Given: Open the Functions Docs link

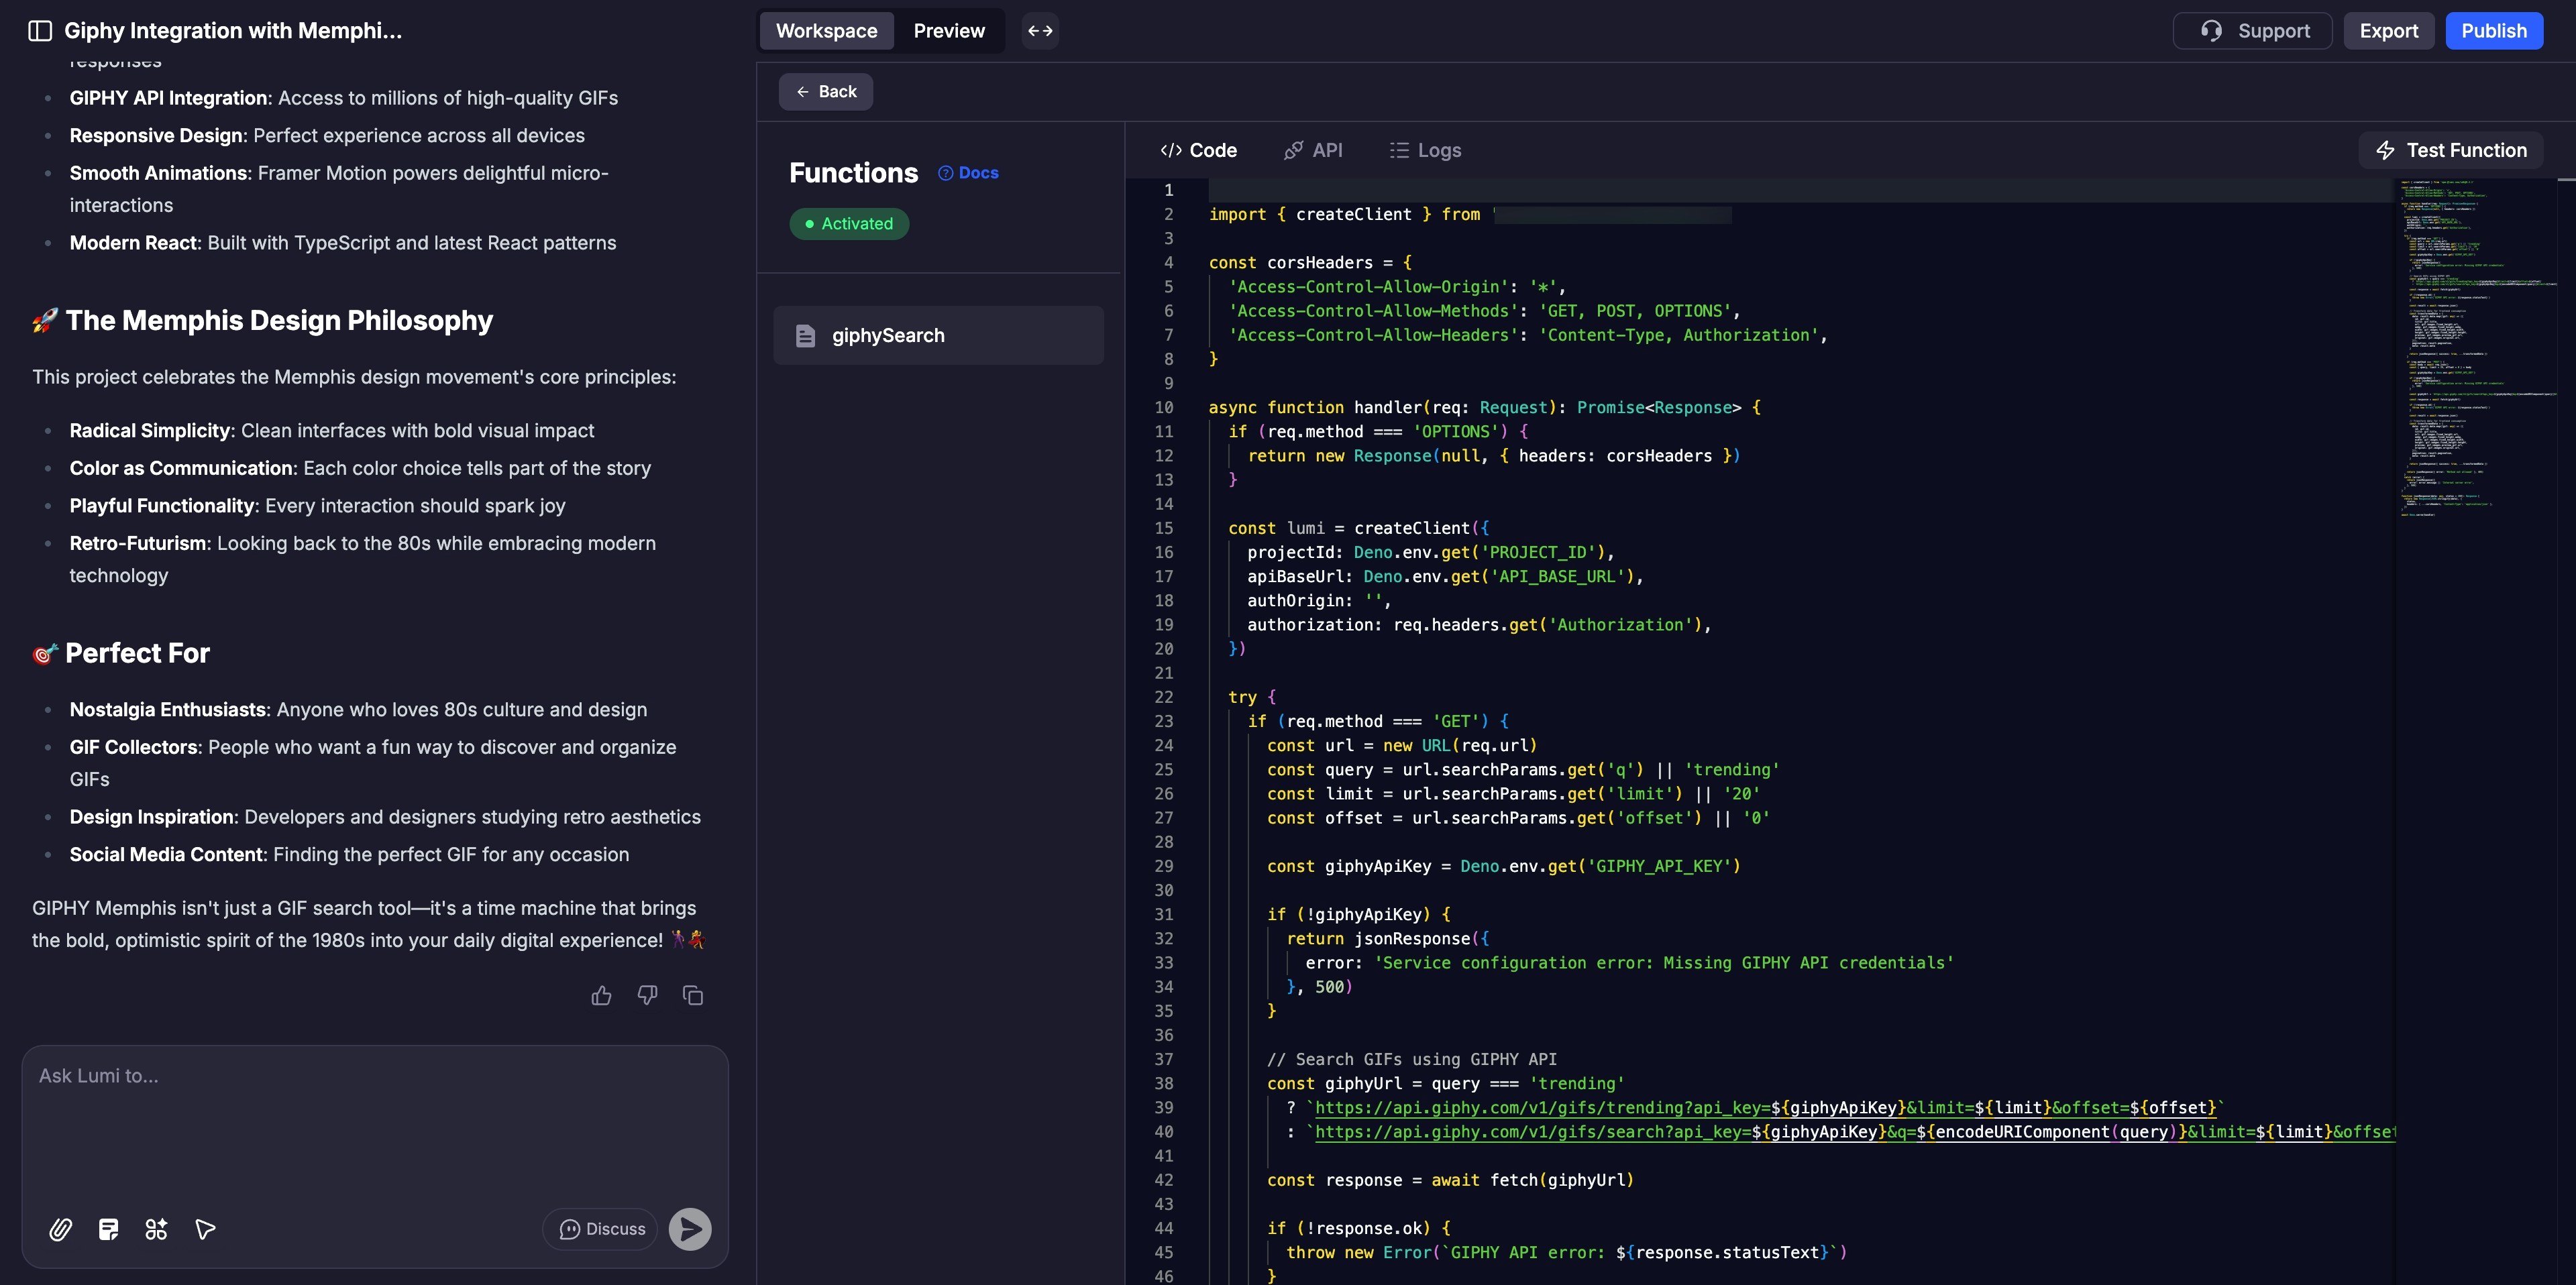Looking at the screenshot, I should pyautogui.click(x=968, y=173).
